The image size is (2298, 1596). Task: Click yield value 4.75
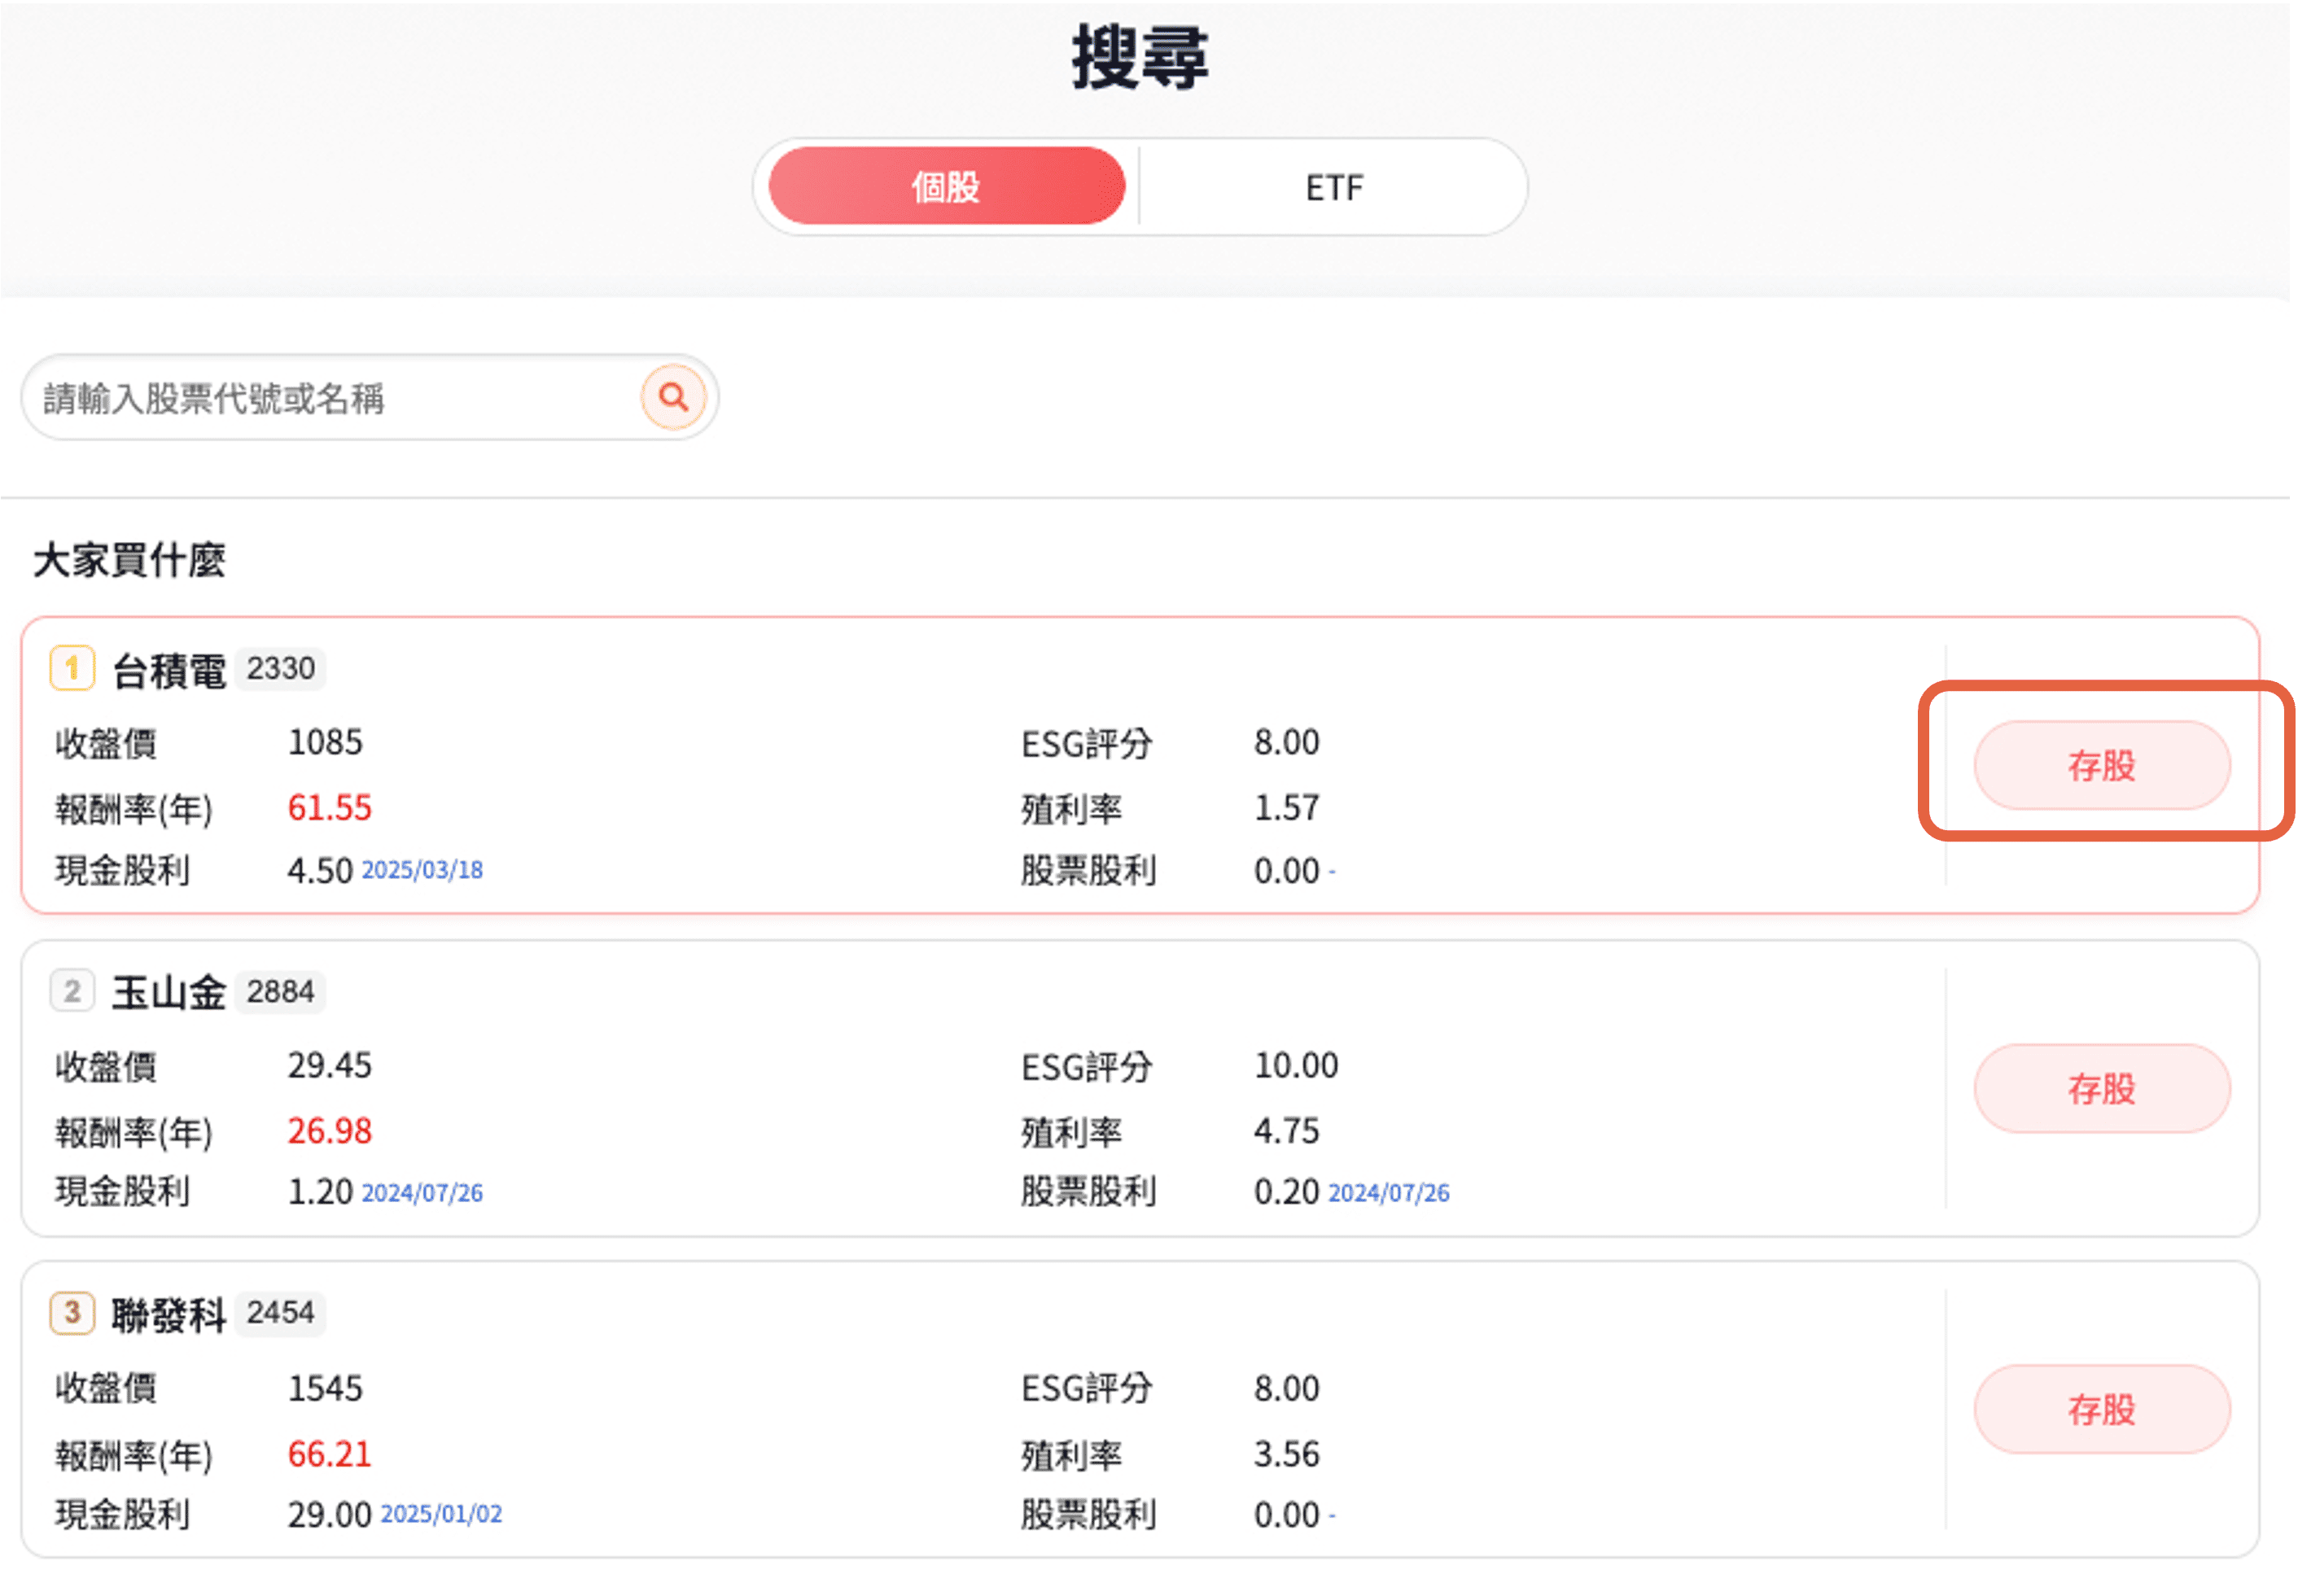tap(1287, 1130)
